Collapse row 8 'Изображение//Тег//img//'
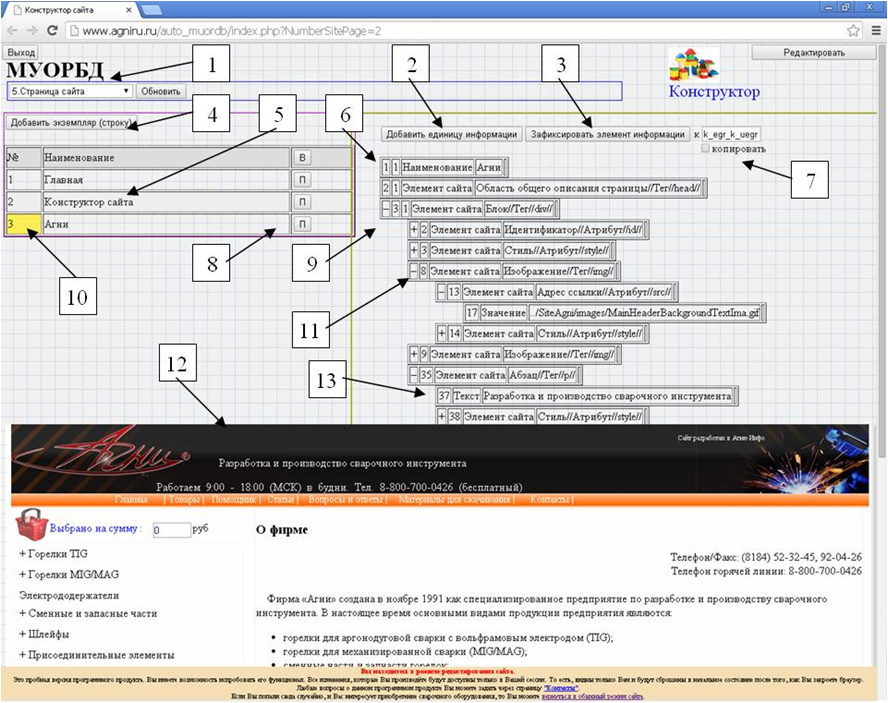This screenshot has width=888, height=703. (x=413, y=271)
